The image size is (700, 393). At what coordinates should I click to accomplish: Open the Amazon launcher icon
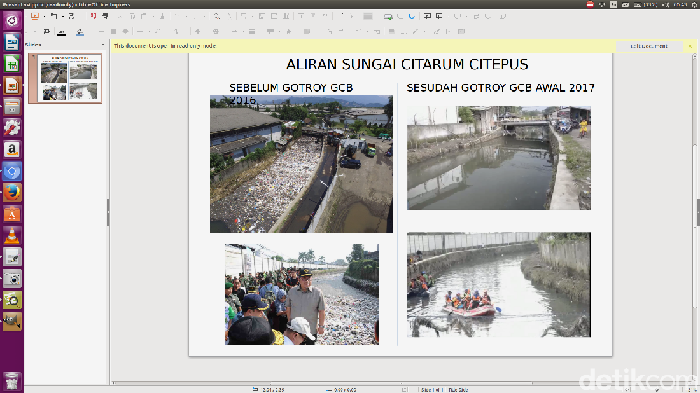tap(12, 150)
